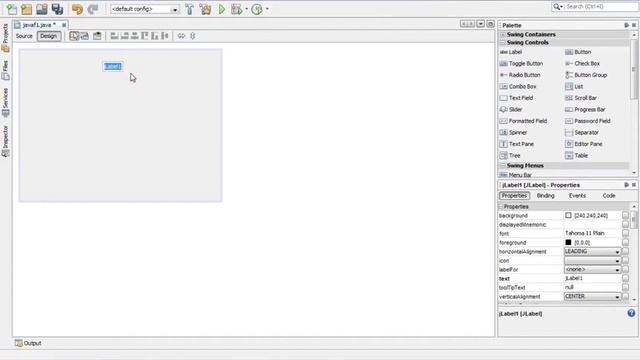Click the Debug Project icon

pos(236,9)
